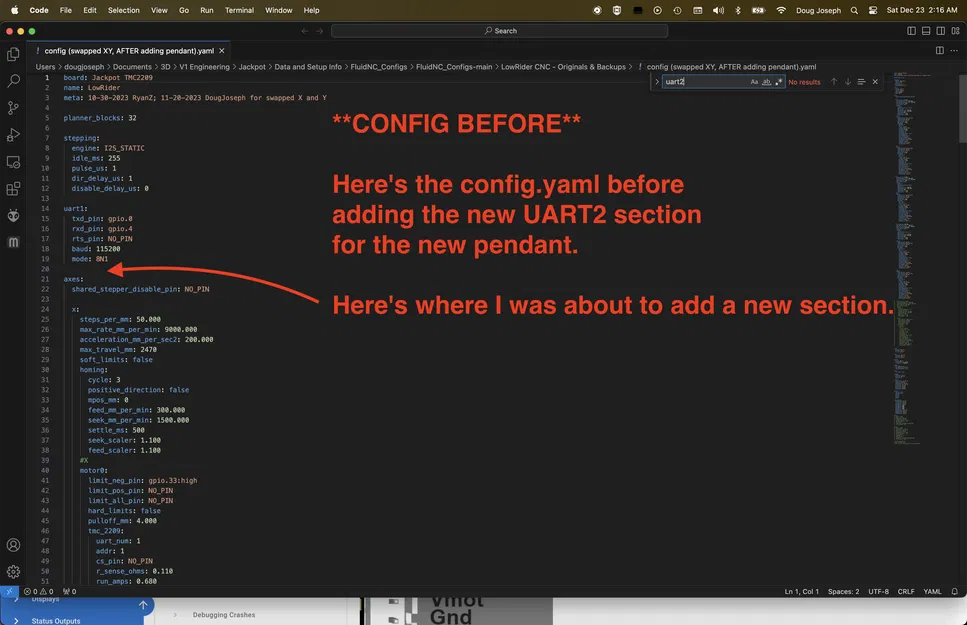Change line endings via CRLF
This screenshot has width=967, height=625.
click(906, 591)
